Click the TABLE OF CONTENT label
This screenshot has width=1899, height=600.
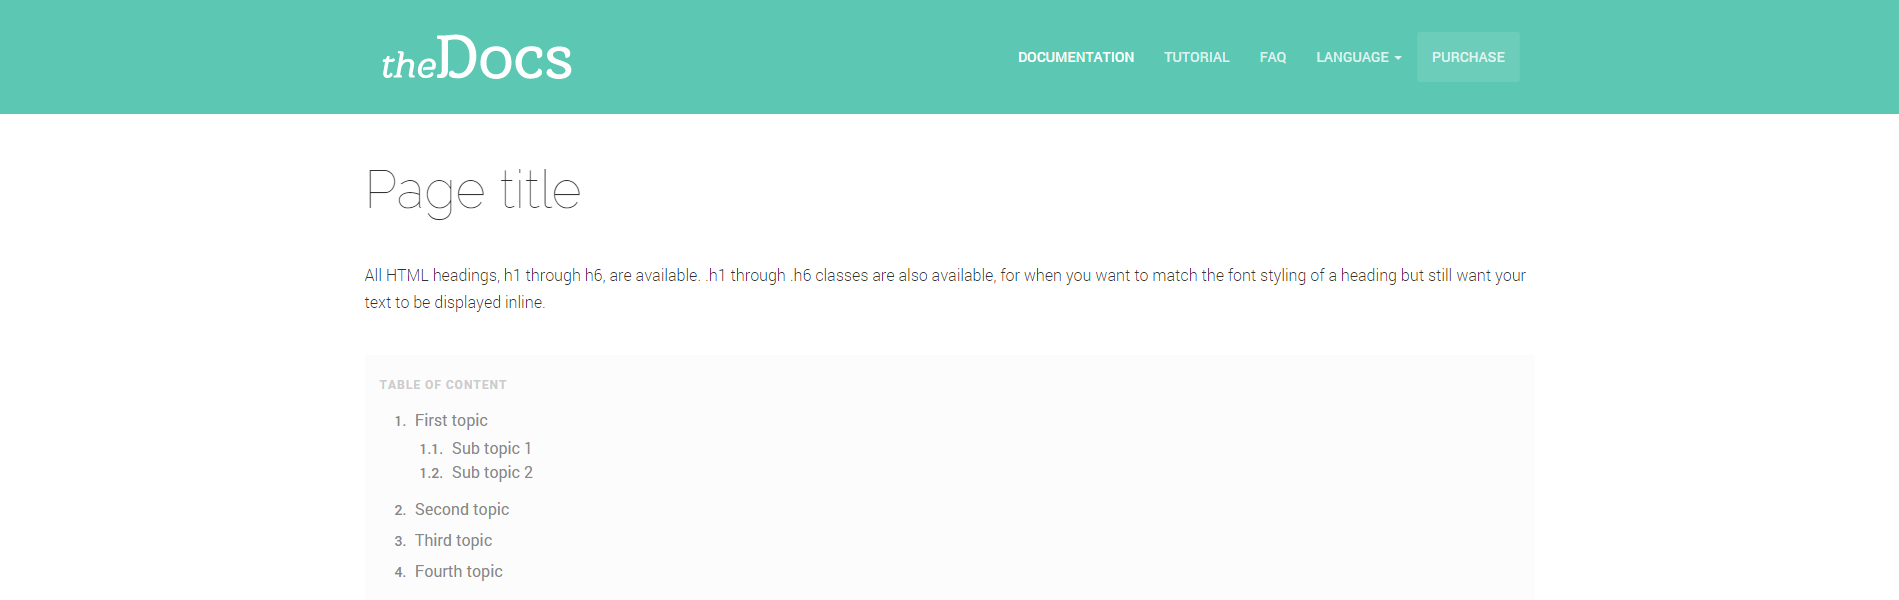coord(443,385)
